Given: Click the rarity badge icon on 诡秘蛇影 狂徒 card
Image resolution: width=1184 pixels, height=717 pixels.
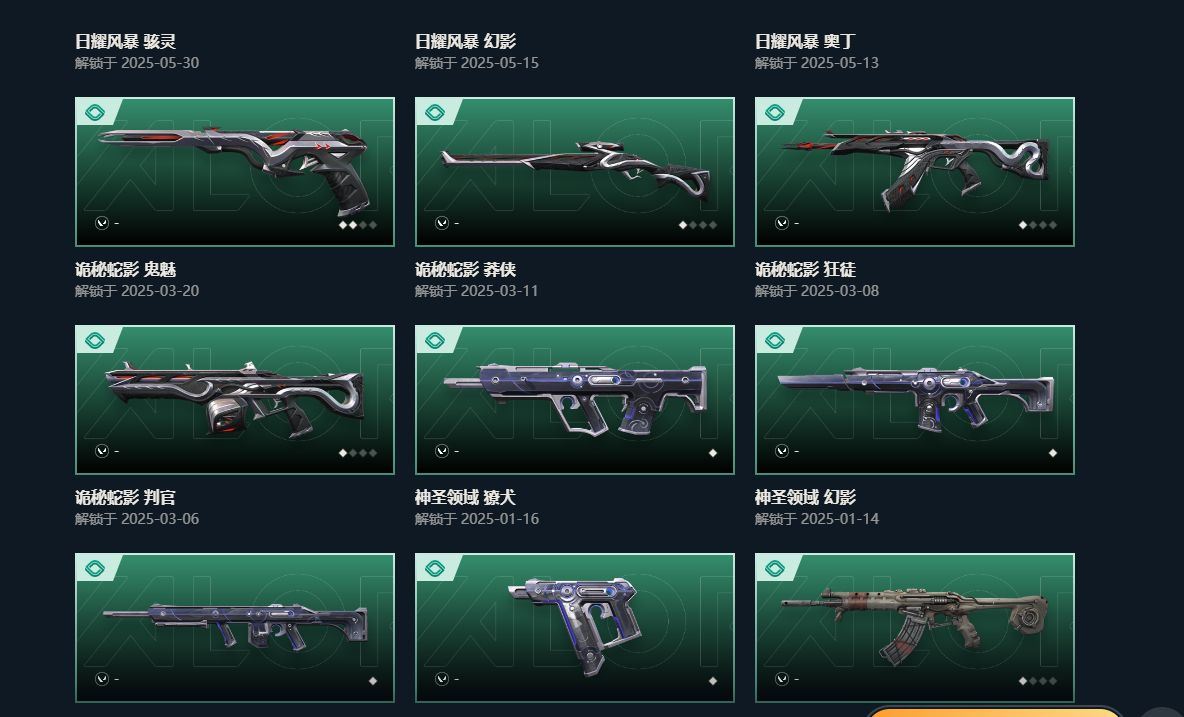Looking at the screenshot, I should tap(775, 112).
